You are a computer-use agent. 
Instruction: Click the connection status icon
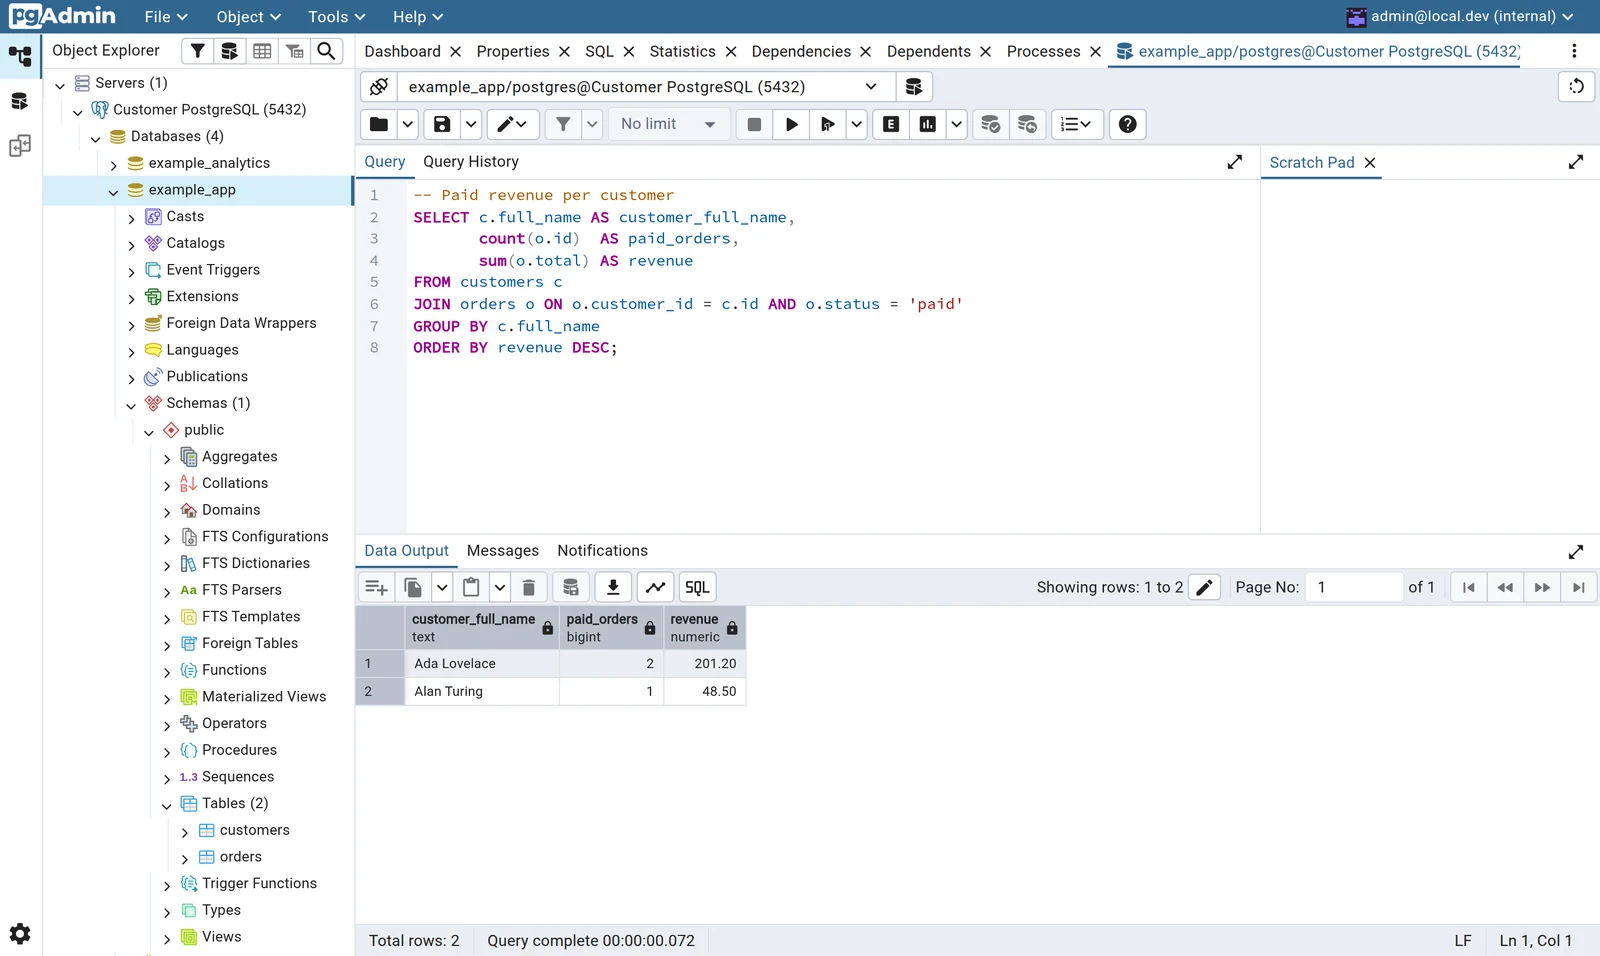pyautogui.click(x=379, y=87)
